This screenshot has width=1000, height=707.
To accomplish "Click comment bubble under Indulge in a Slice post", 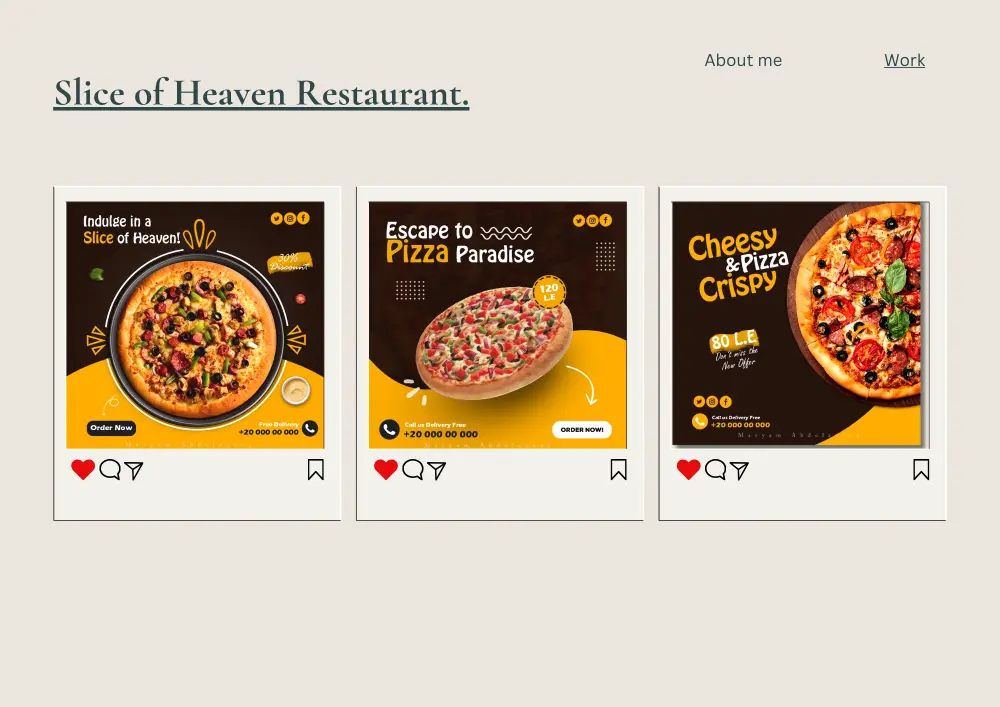I will pos(110,469).
